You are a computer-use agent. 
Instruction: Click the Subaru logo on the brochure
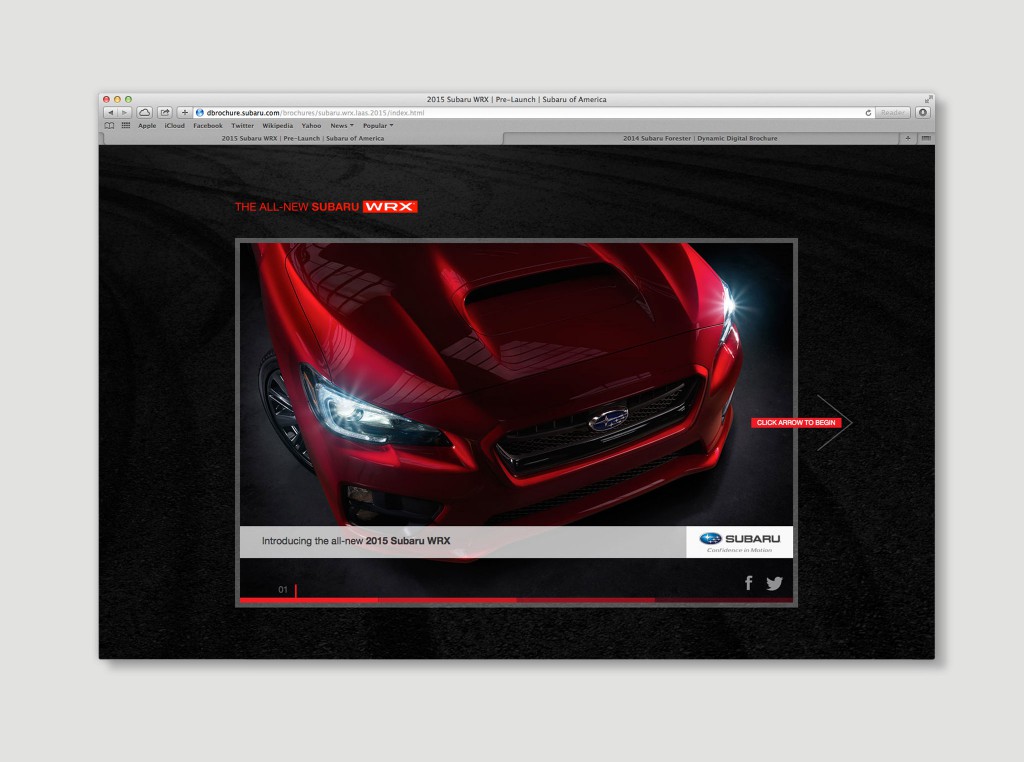(x=739, y=542)
